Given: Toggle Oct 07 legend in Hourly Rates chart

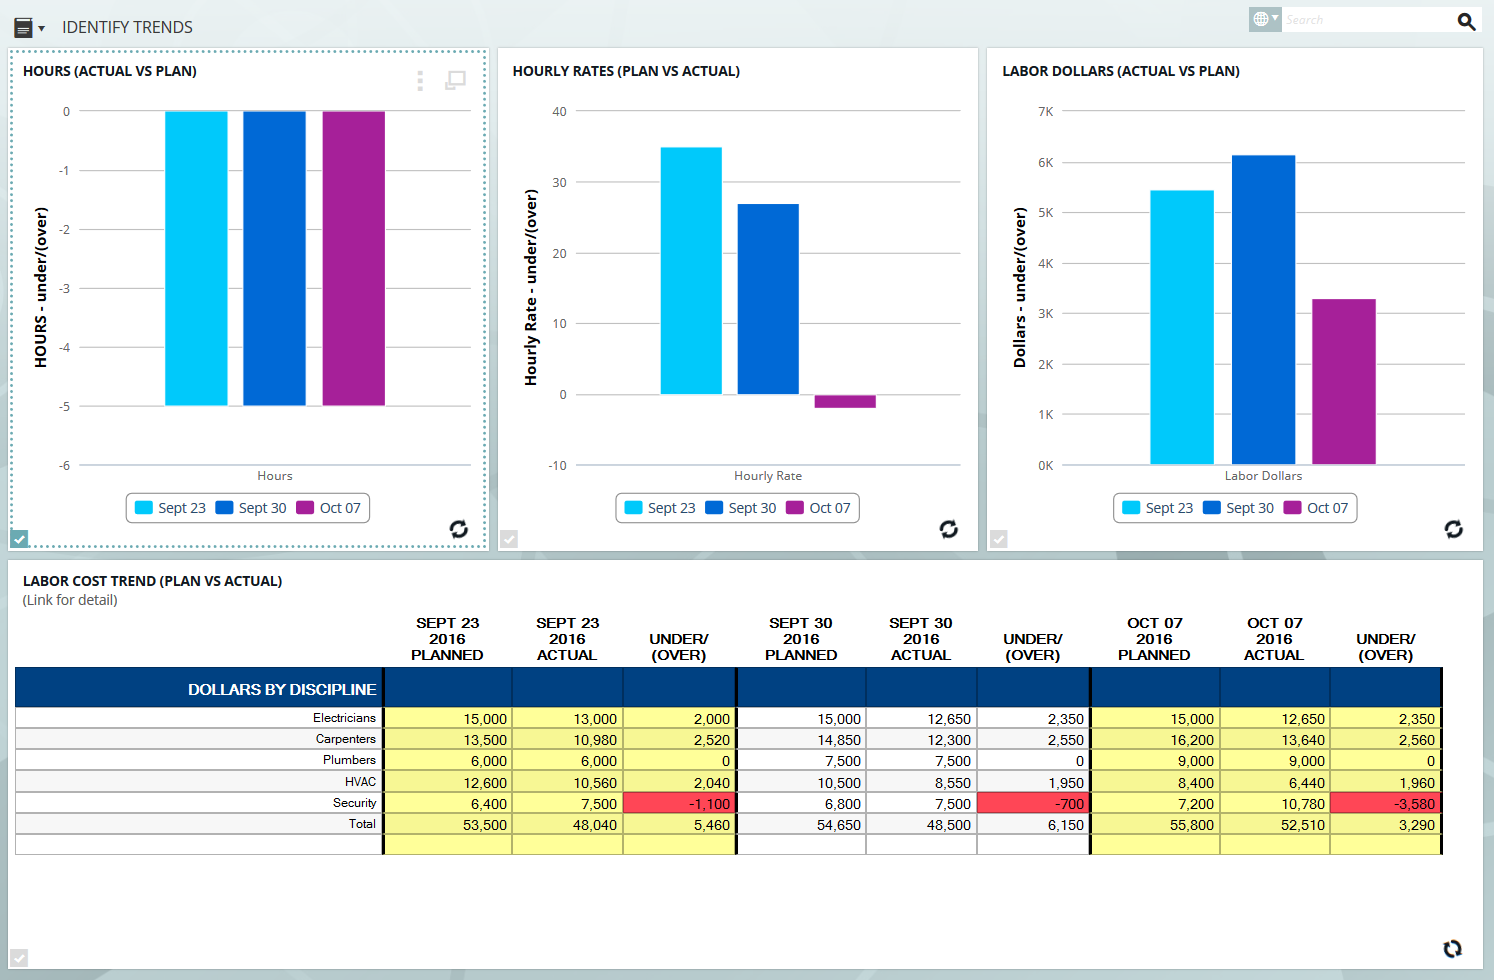Looking at the screenshot, I should [x=818, y=508].
